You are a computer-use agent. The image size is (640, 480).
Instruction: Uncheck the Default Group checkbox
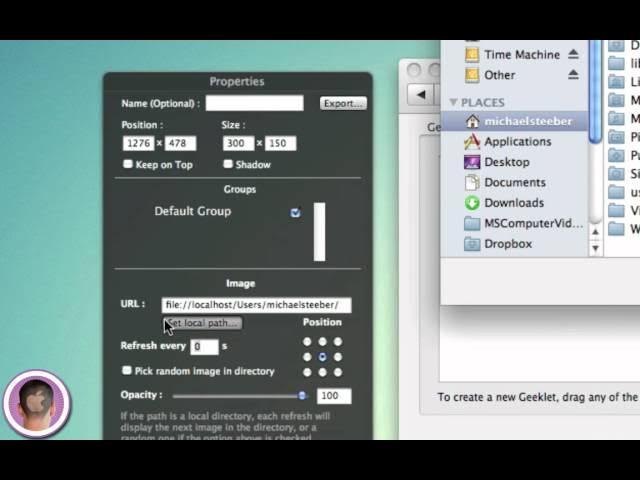tap(295, 212)
